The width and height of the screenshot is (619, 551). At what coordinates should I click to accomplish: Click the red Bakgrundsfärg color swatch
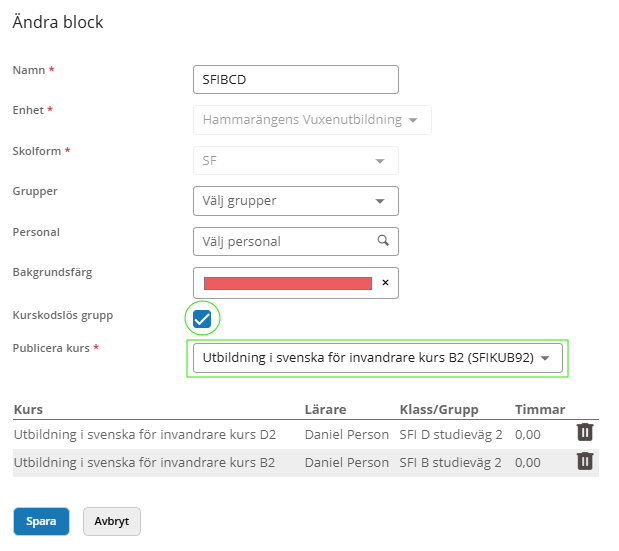click(x=287, y=284)
